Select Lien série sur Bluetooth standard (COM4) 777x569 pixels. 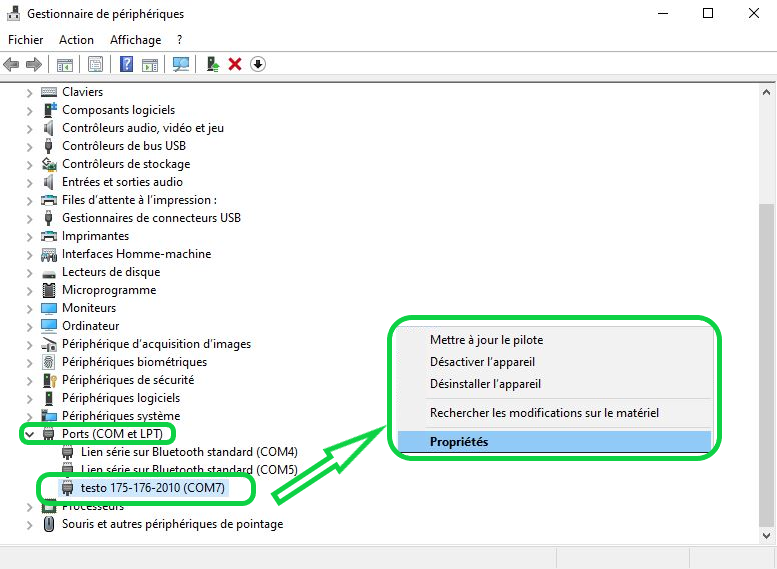click(x=189, y=452)
